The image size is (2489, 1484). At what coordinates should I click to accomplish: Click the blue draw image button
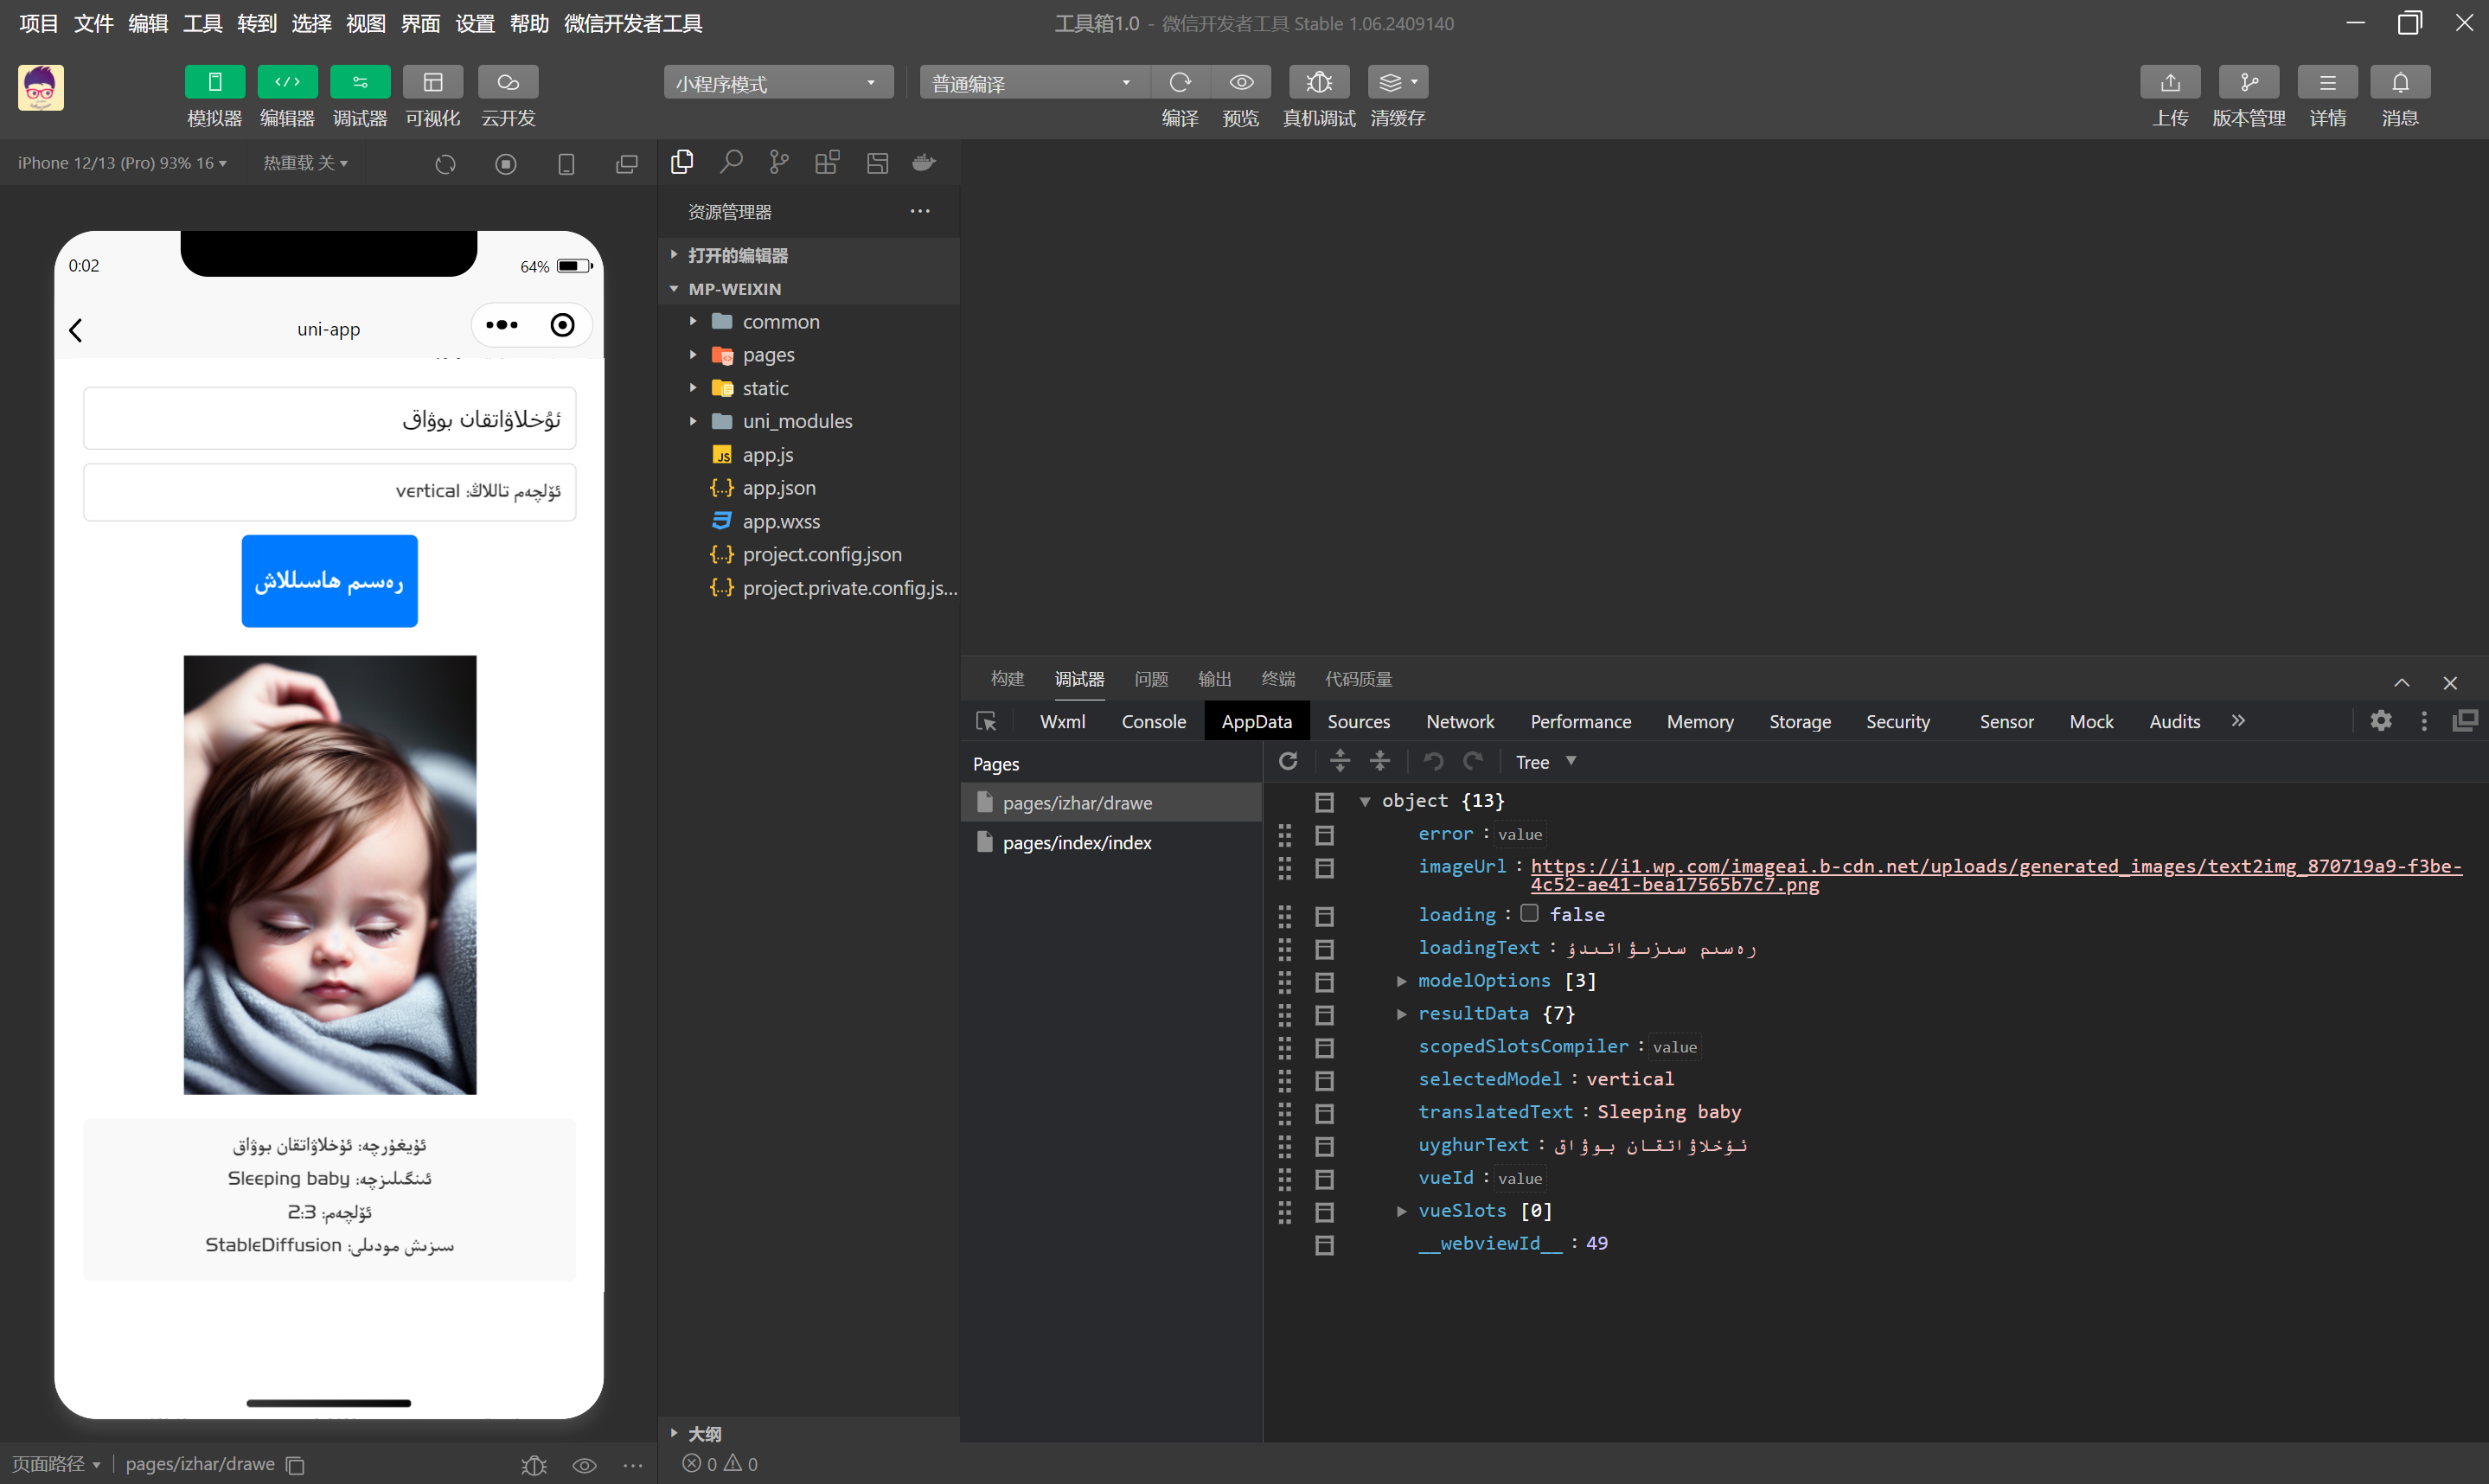329,581
